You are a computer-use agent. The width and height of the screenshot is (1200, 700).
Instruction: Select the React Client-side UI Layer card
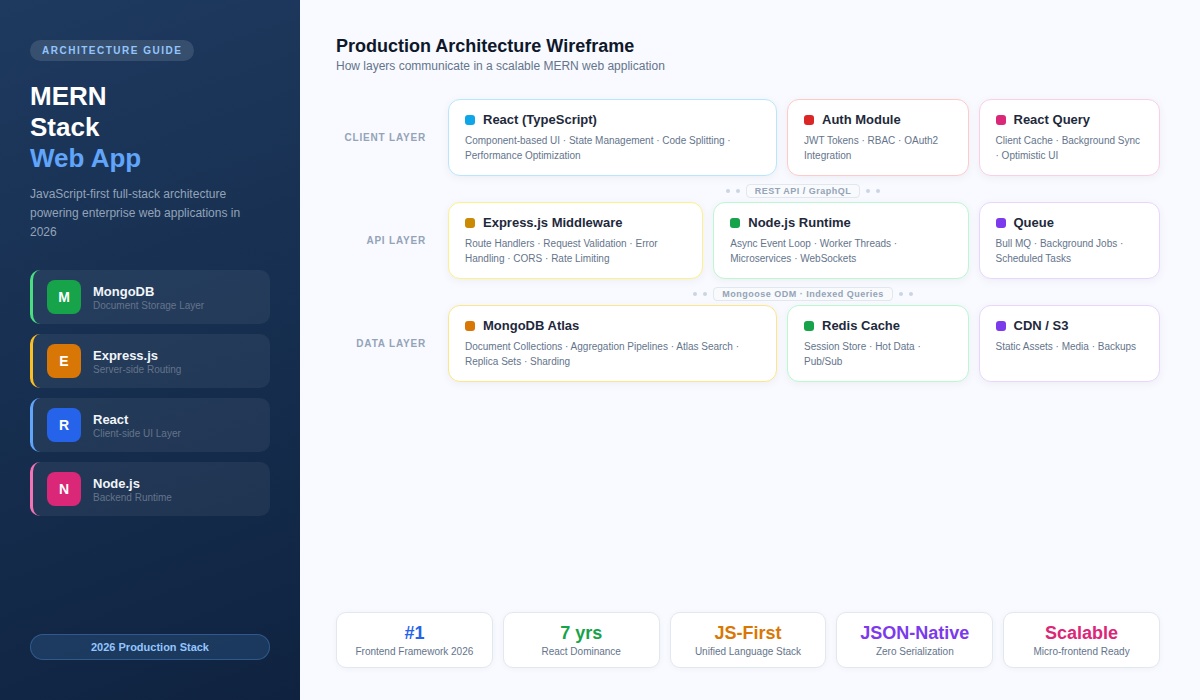click(x=150, y=425)
